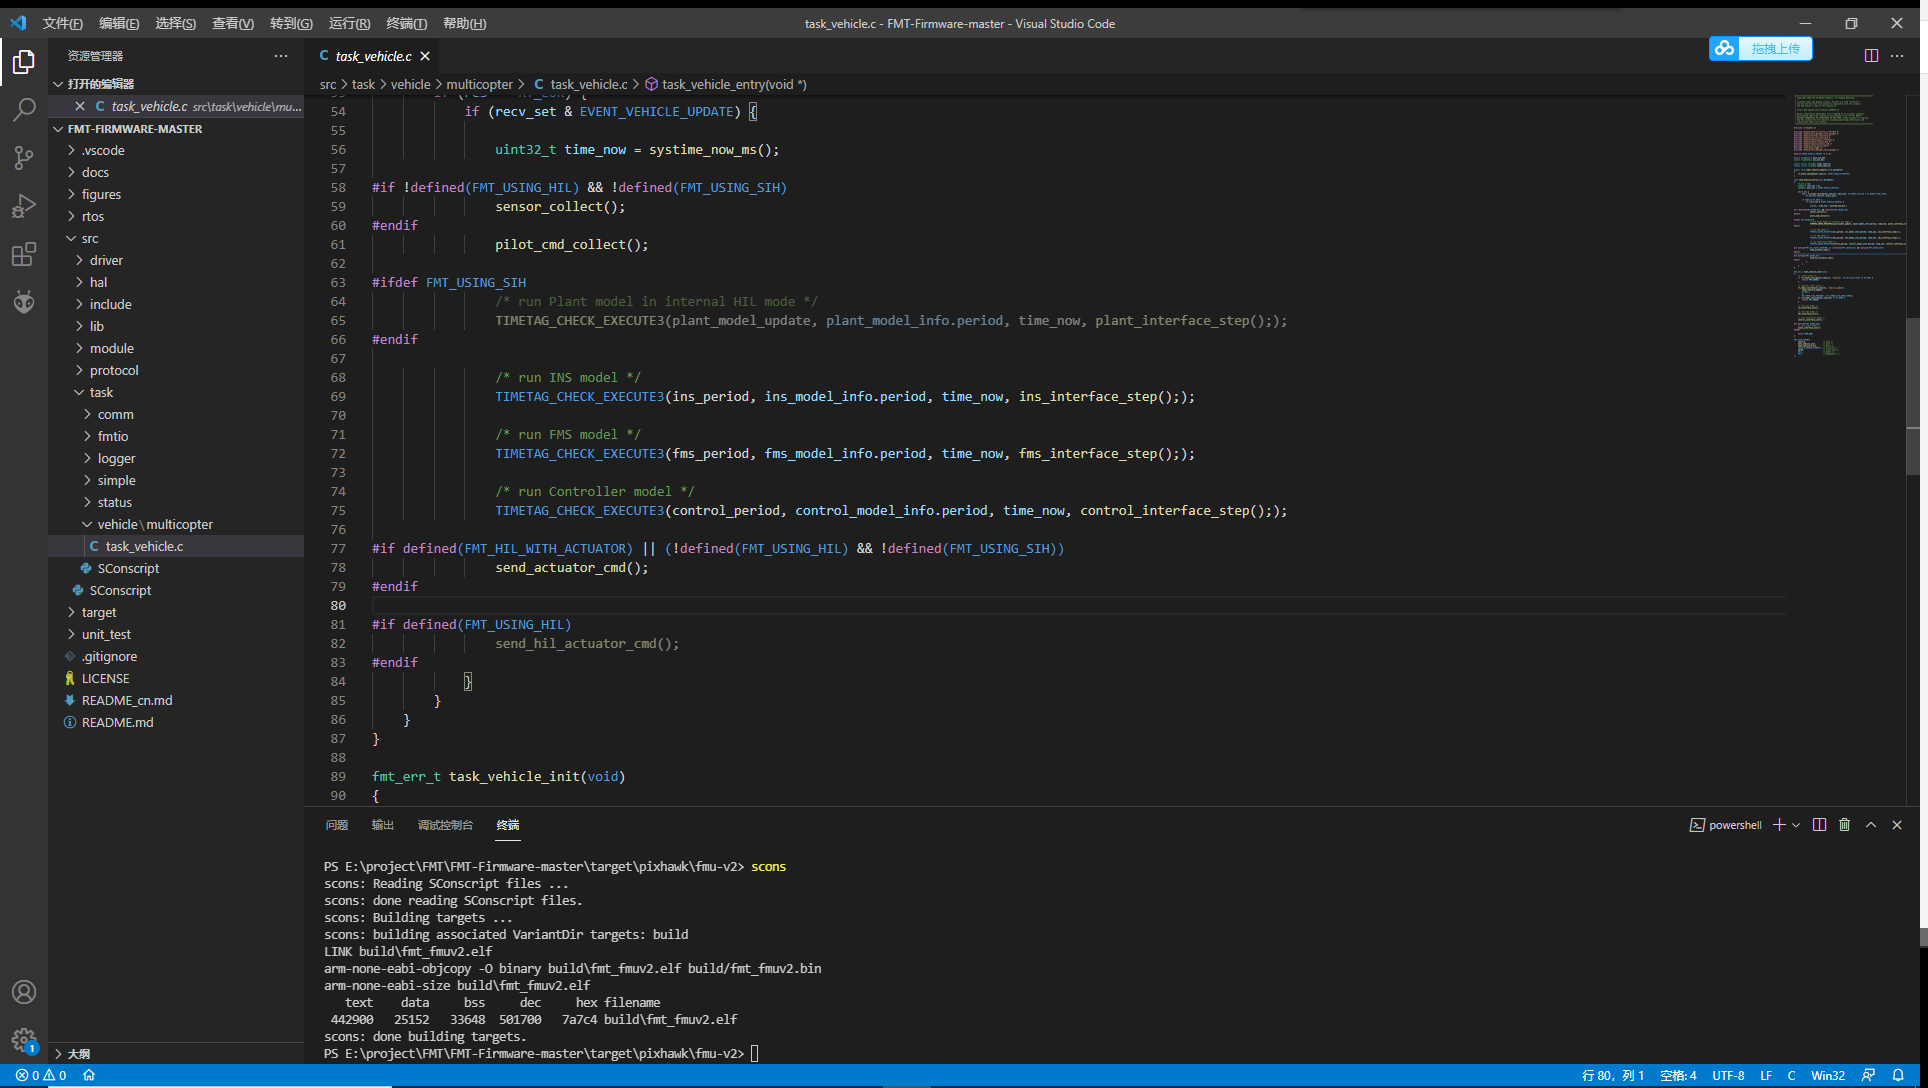Maximize terminal panel size with chevron
This screenshot has height=1088, width=1928.
click(x=1871, y=825)
